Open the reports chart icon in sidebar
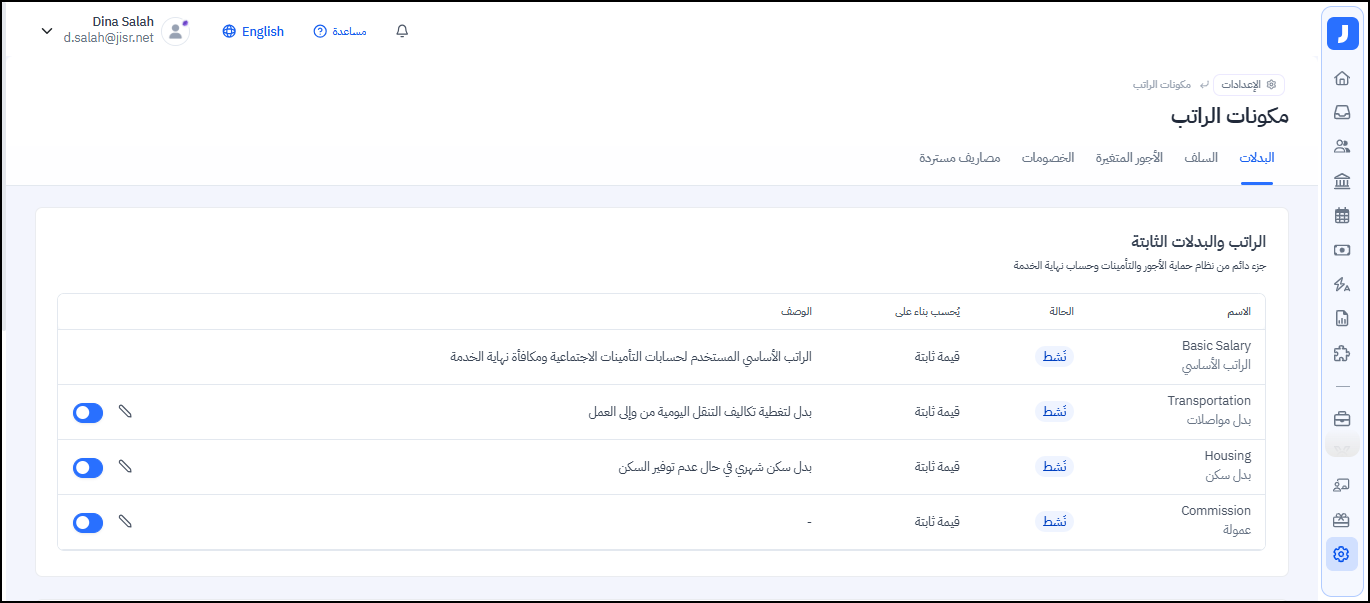 click(1342, 319)
